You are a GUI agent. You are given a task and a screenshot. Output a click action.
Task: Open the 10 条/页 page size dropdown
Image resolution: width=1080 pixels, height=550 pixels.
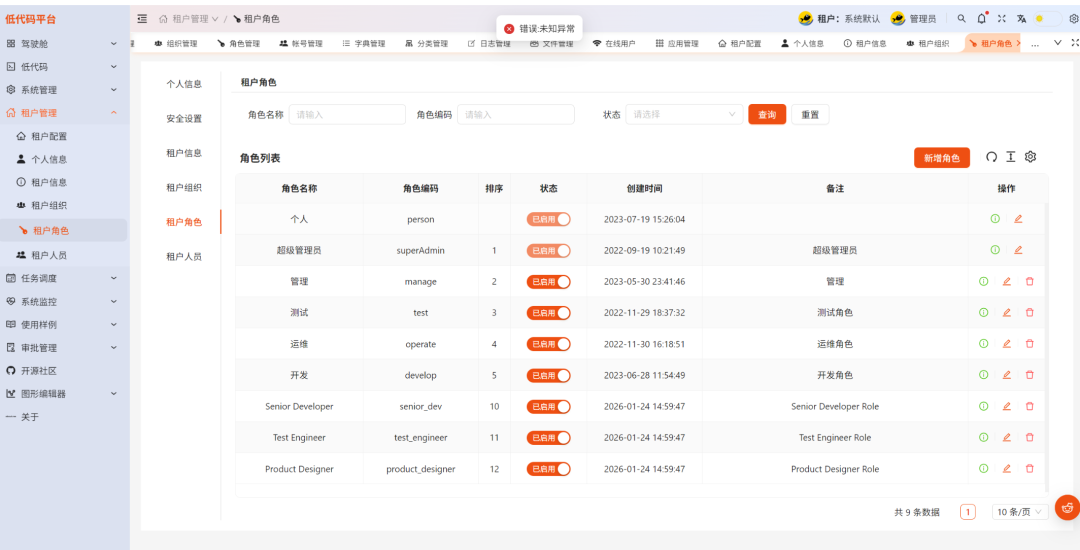coord(1020,511)
